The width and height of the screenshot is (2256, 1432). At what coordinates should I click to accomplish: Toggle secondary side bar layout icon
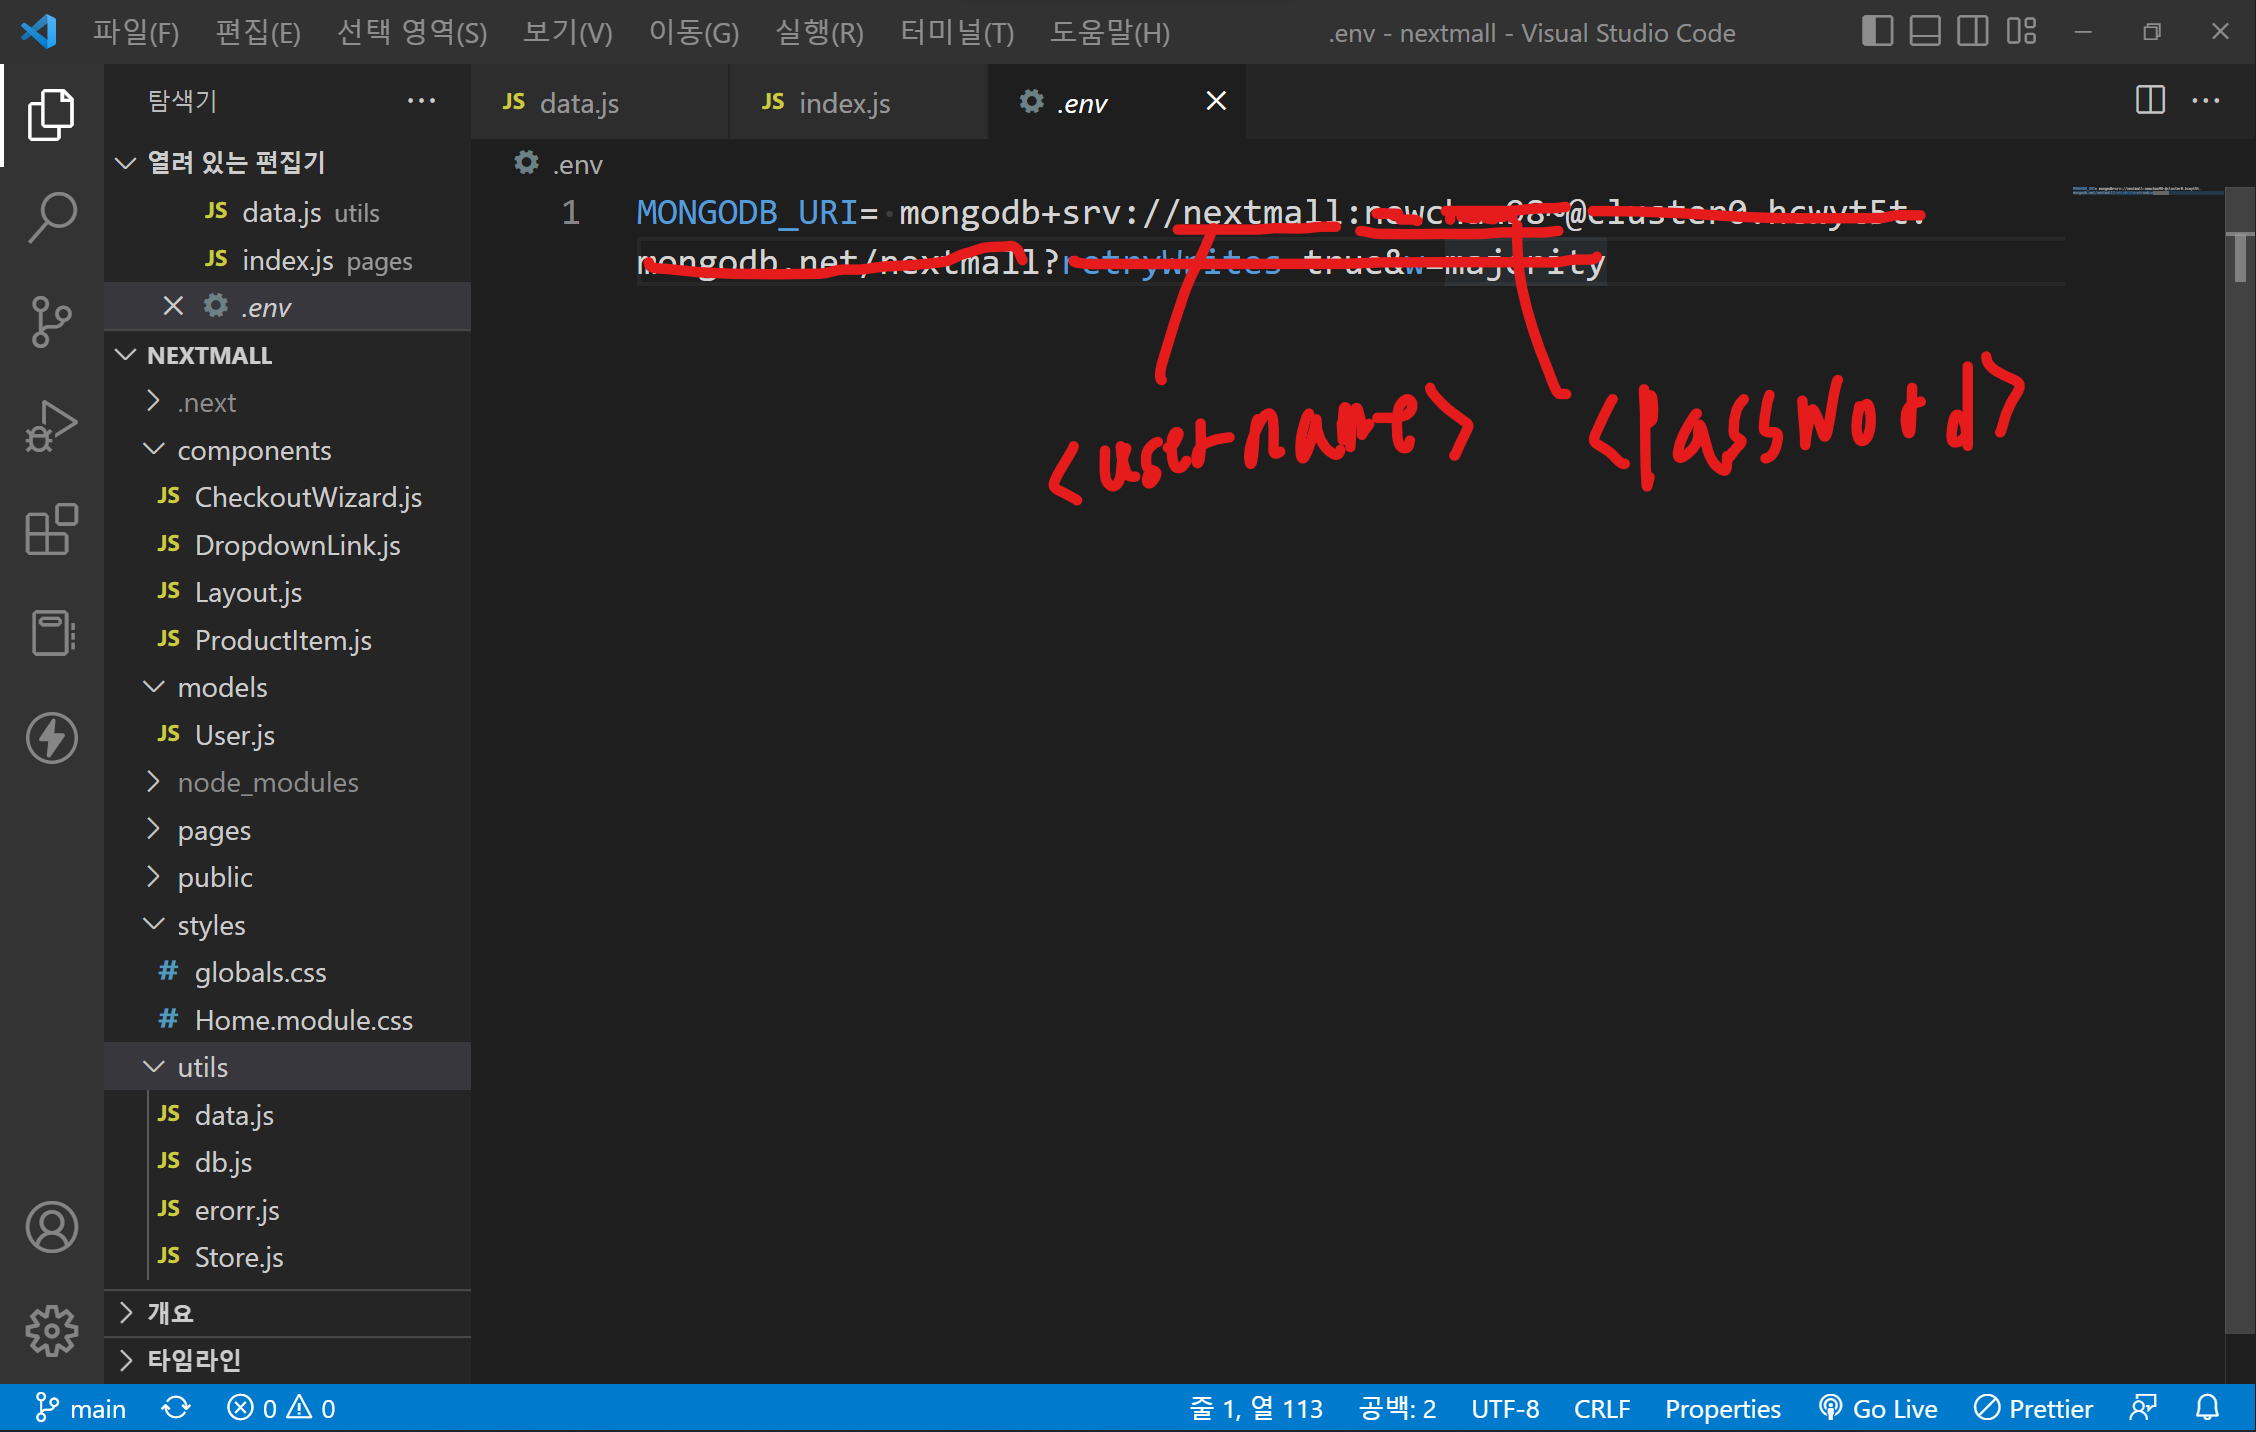[x=1973, y=32]
